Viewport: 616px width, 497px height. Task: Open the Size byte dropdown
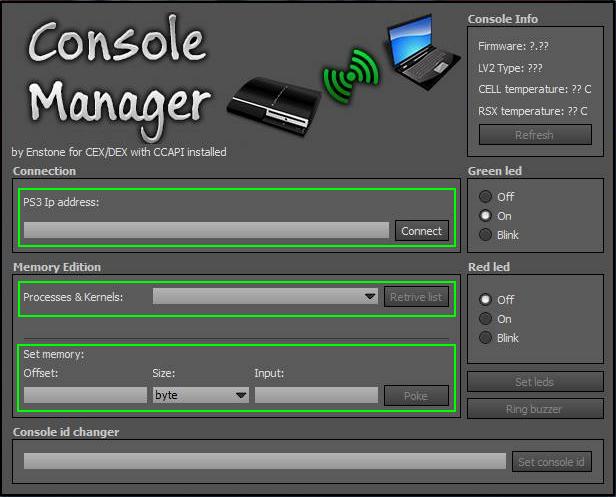pos(201,395)
